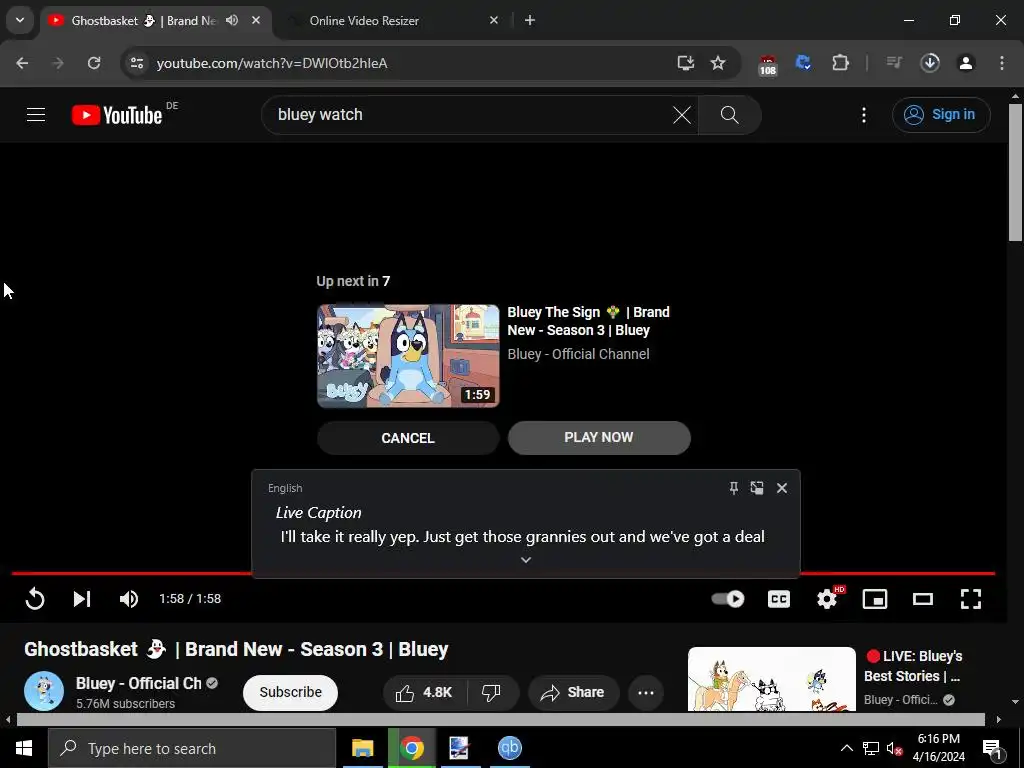Viewport: 1024px width, 768px height.
Task: Open File Explorer from taskbar
Action: pyautogui.click(x=362, y=748)
